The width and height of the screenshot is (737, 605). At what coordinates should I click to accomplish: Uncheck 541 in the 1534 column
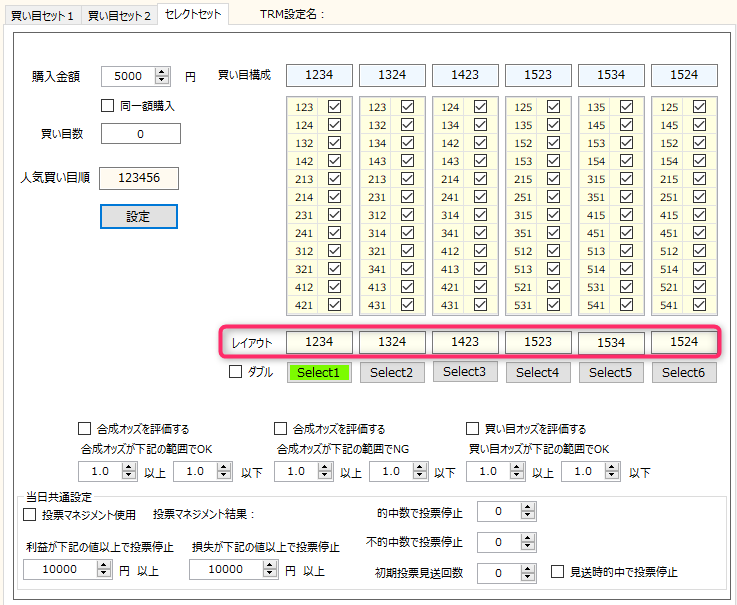tap(626, 305)
